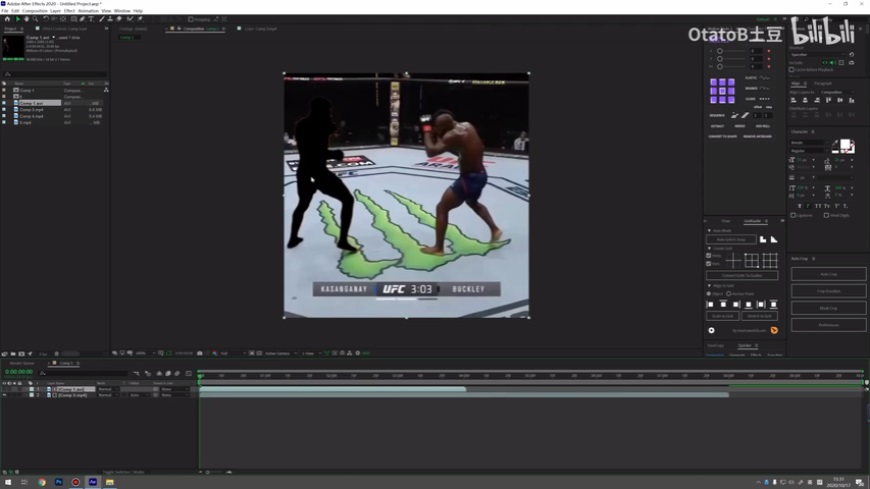Toggle visibility eye of layer 2 Comp 3.mp4
This screenshot has height=489, width=870.
pos(4,395)
